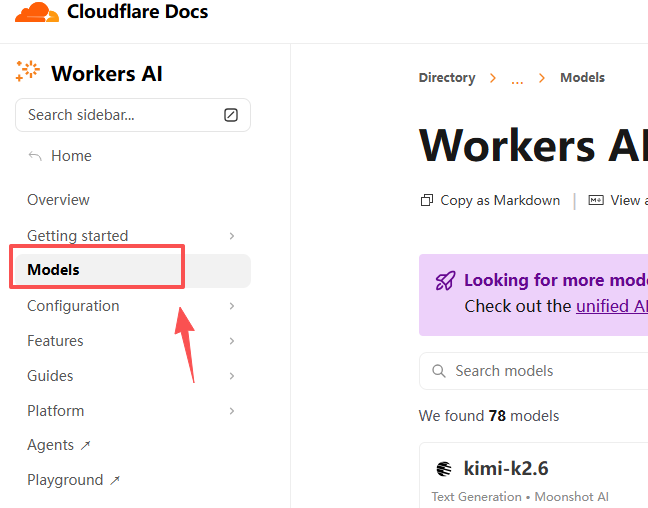This screenshot has width=648, height=508.
Task: Open Getting started in the sidebar
Action: pos(78,236)
